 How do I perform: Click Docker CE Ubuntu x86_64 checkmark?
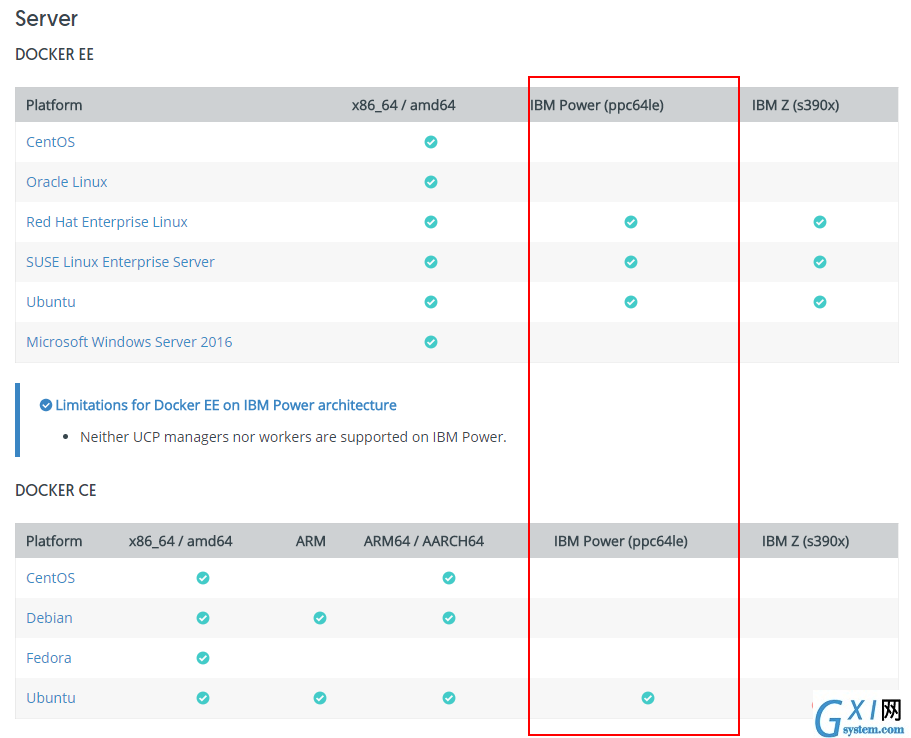[203, 698]
